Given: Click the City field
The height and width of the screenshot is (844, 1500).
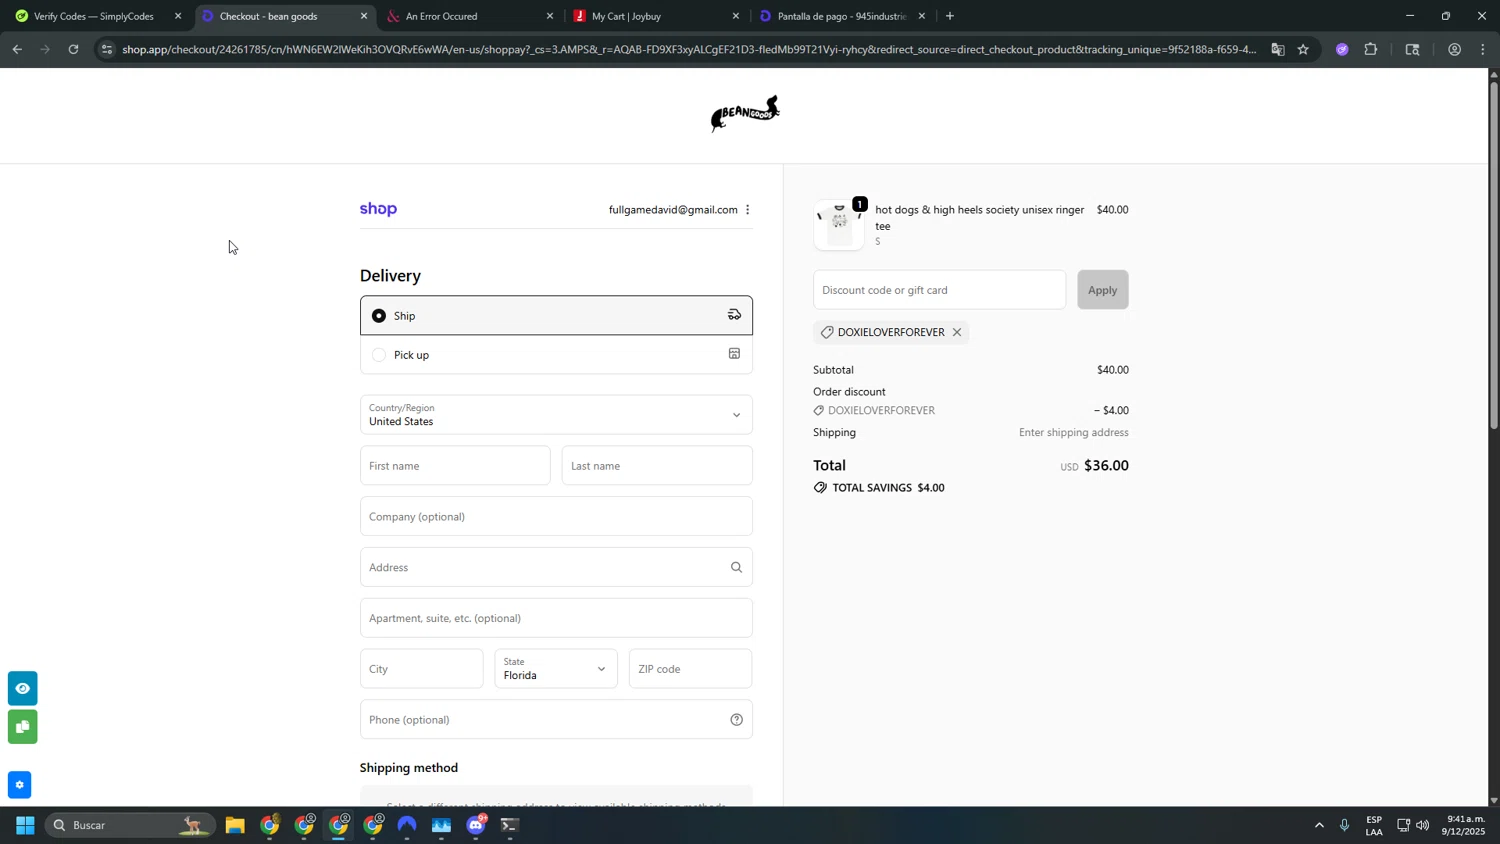Looking at the screenshot, I should (421, 668).
